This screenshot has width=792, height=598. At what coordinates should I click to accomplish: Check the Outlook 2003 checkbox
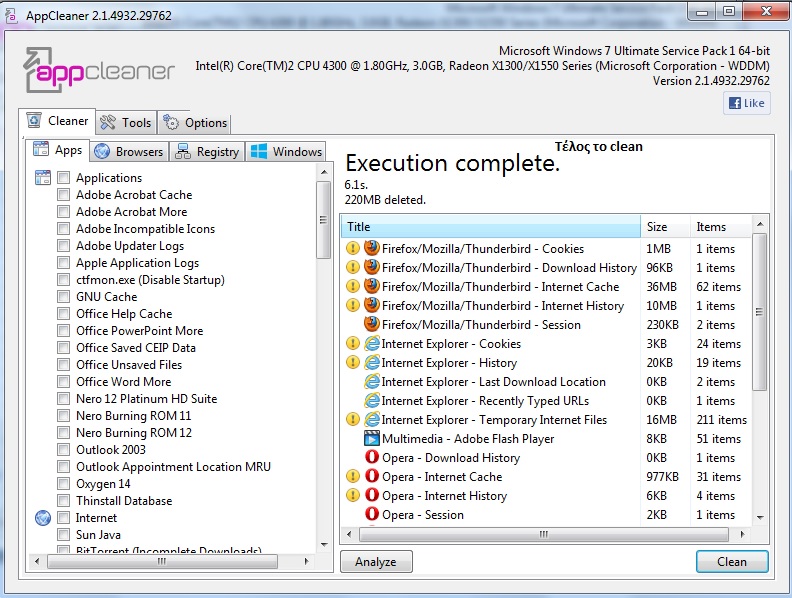pyautogui.click(x=64, y=450)
